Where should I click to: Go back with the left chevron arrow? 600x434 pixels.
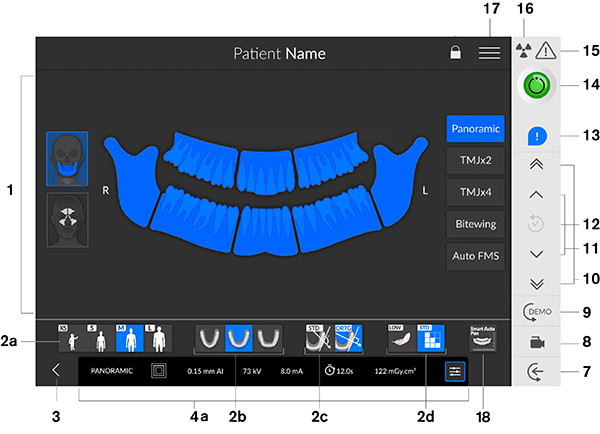point(56,370)
